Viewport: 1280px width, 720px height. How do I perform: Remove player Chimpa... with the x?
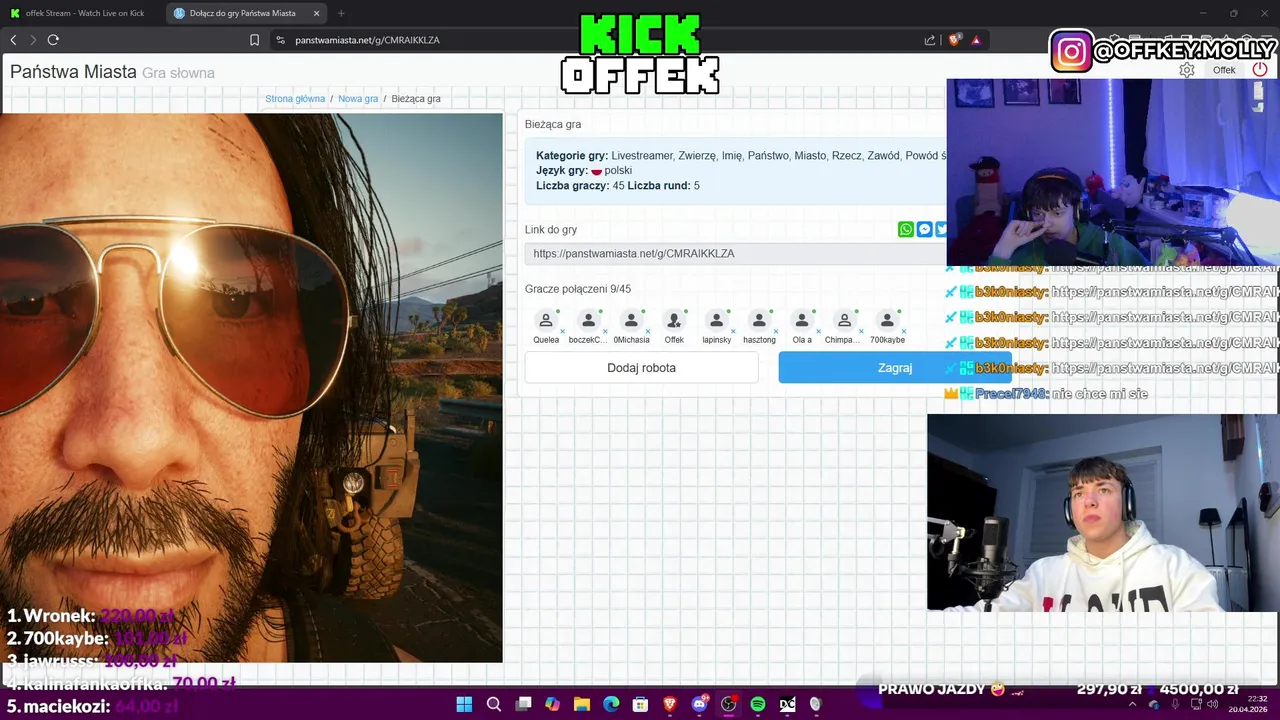[861, 331]
